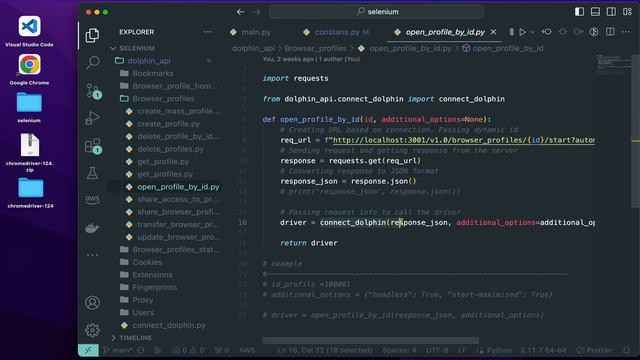Expand the Proxy folder
The height and width of the screenshot is (360, 640).
point(142,300)
